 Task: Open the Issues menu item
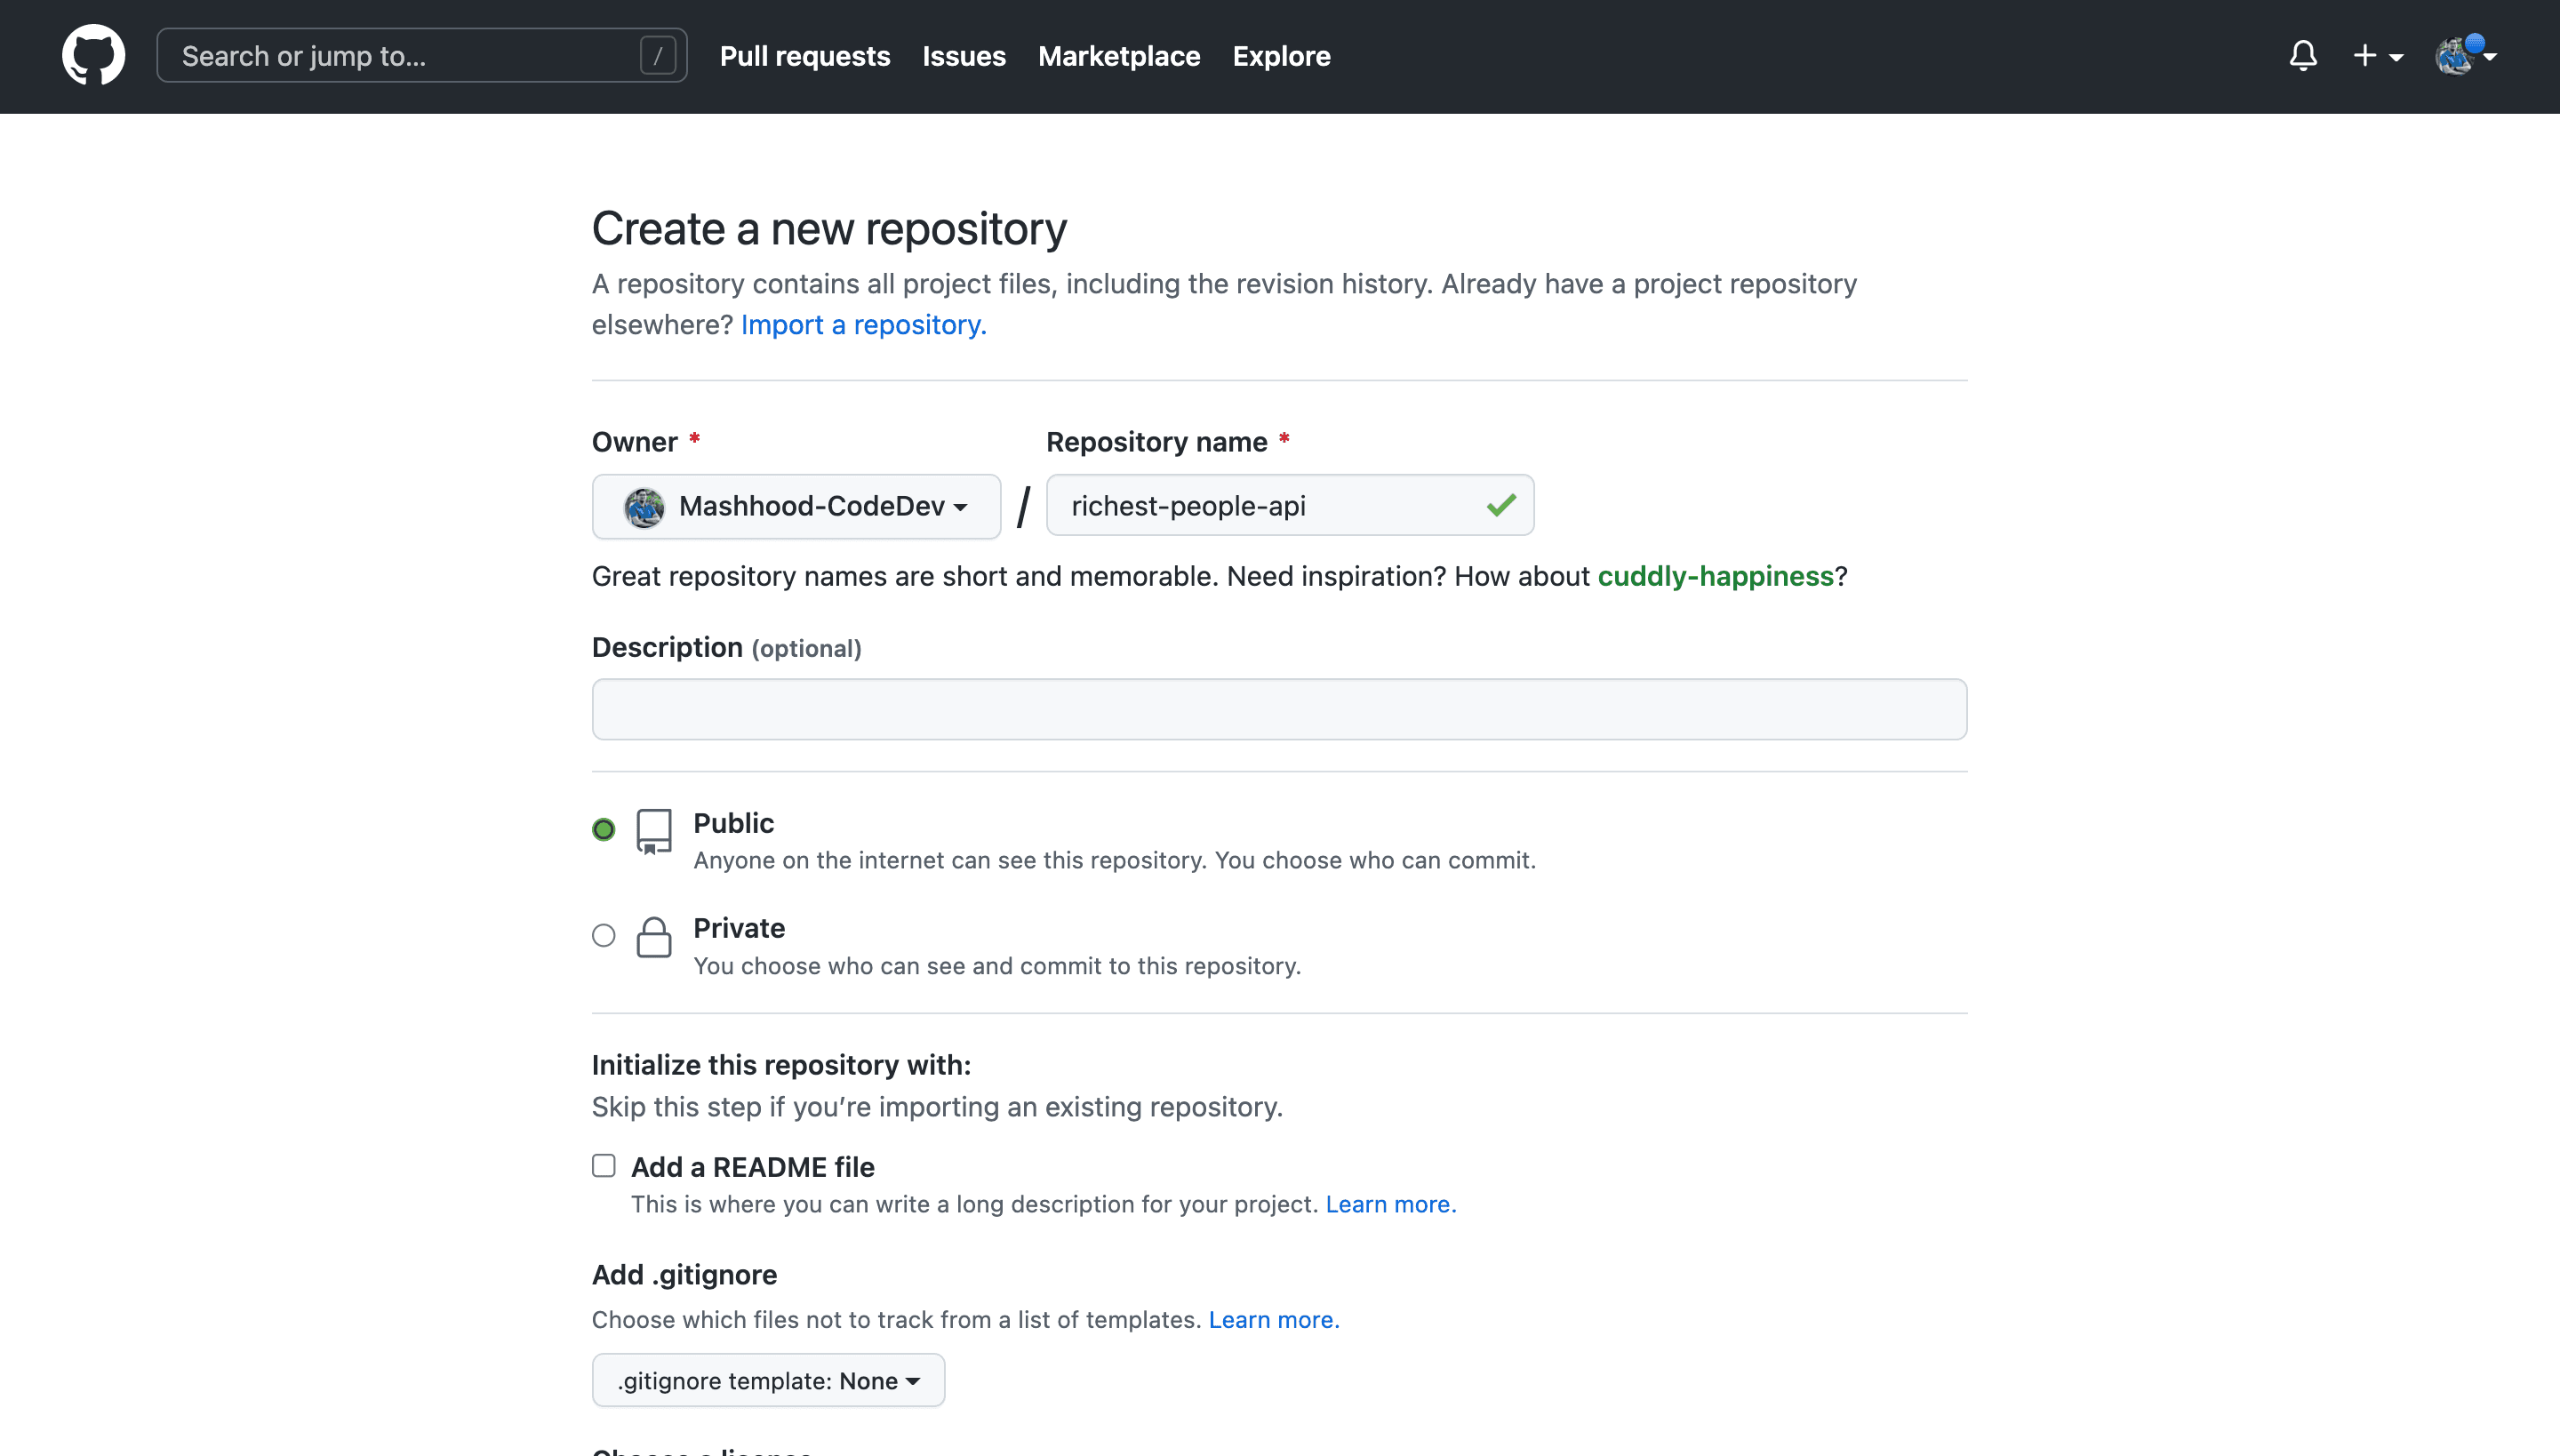(964, 54)
